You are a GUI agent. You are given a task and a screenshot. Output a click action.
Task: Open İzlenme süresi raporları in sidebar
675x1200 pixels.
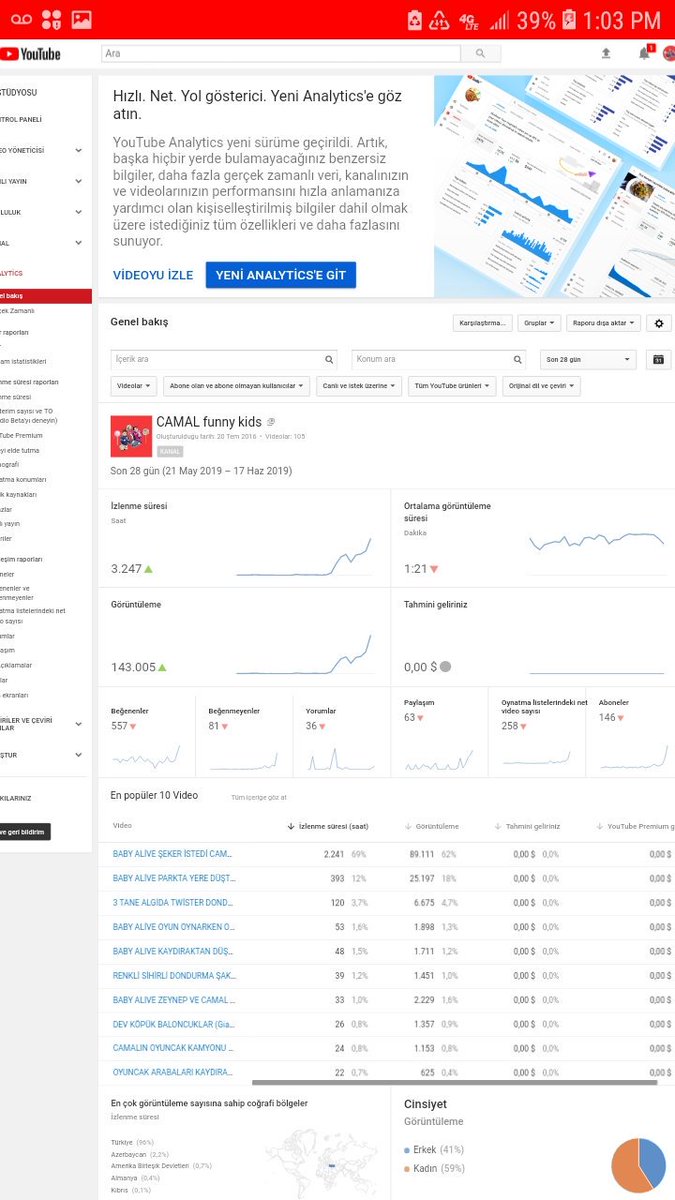coord(30,381)
